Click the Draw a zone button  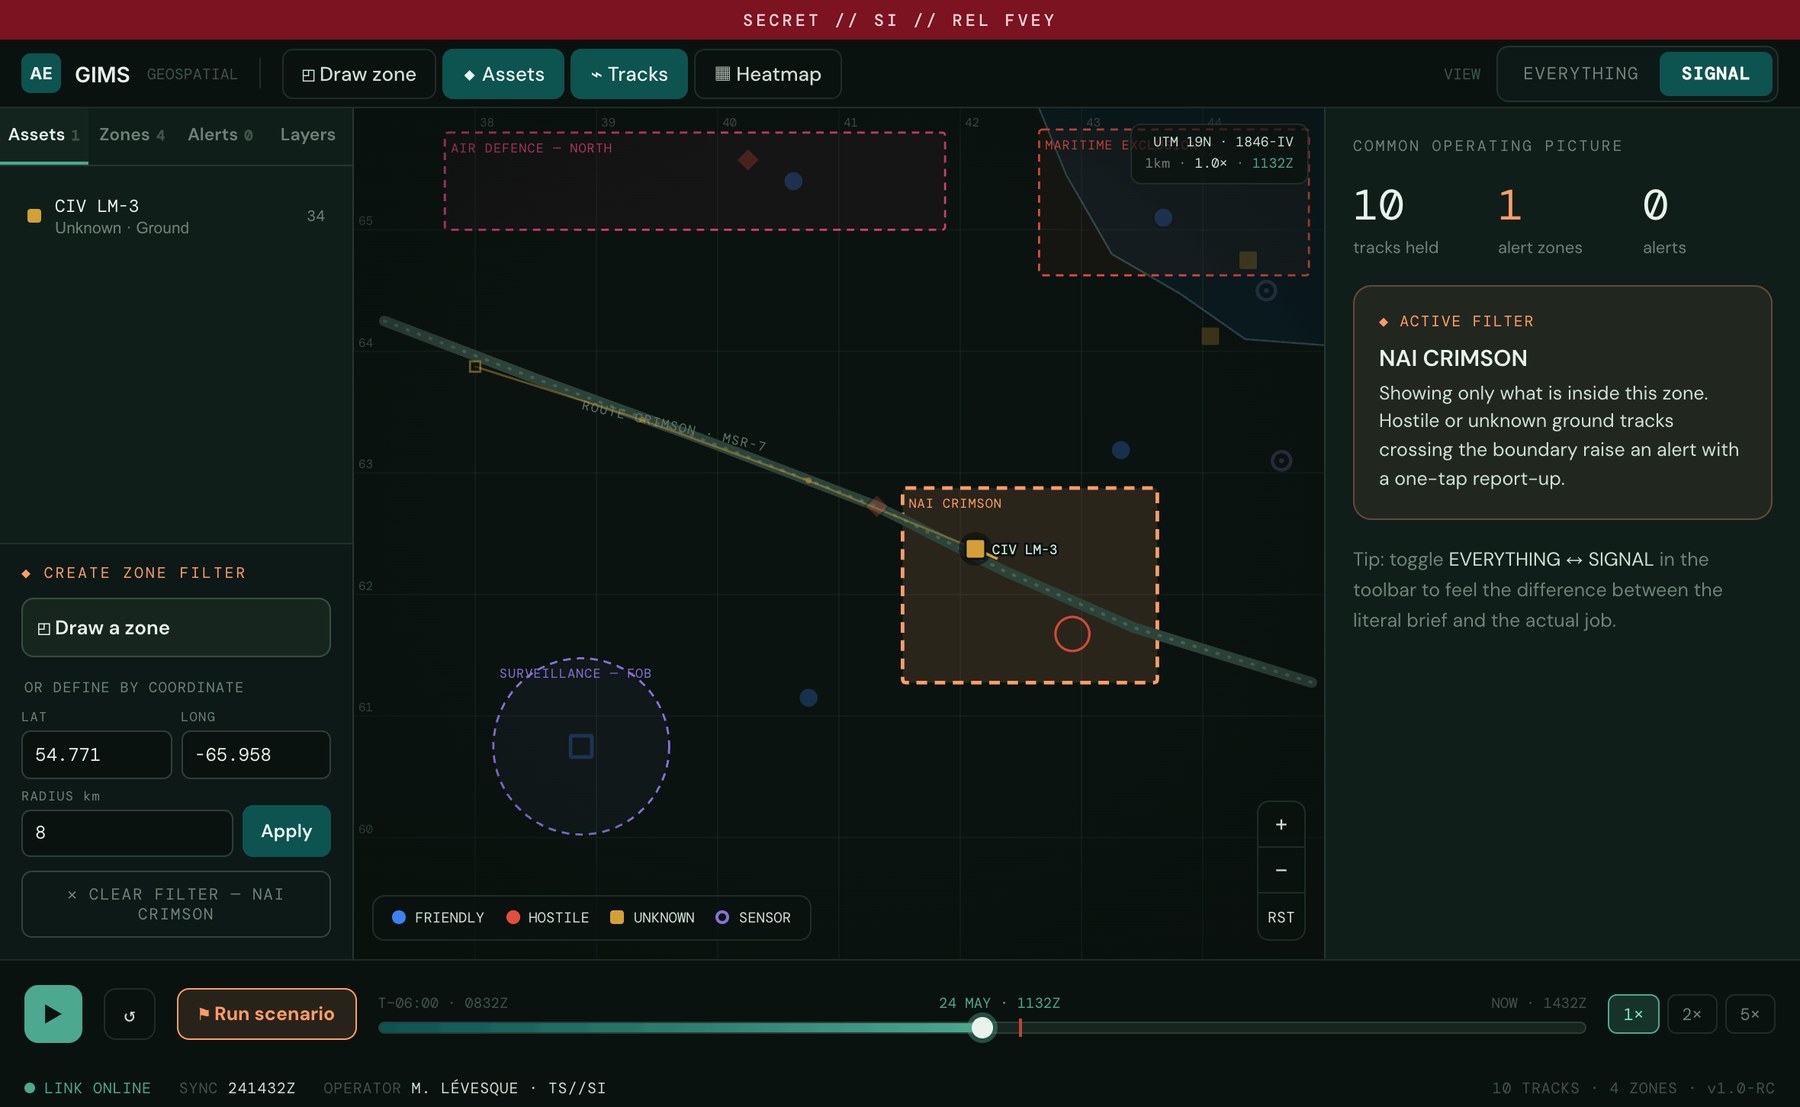176,628
